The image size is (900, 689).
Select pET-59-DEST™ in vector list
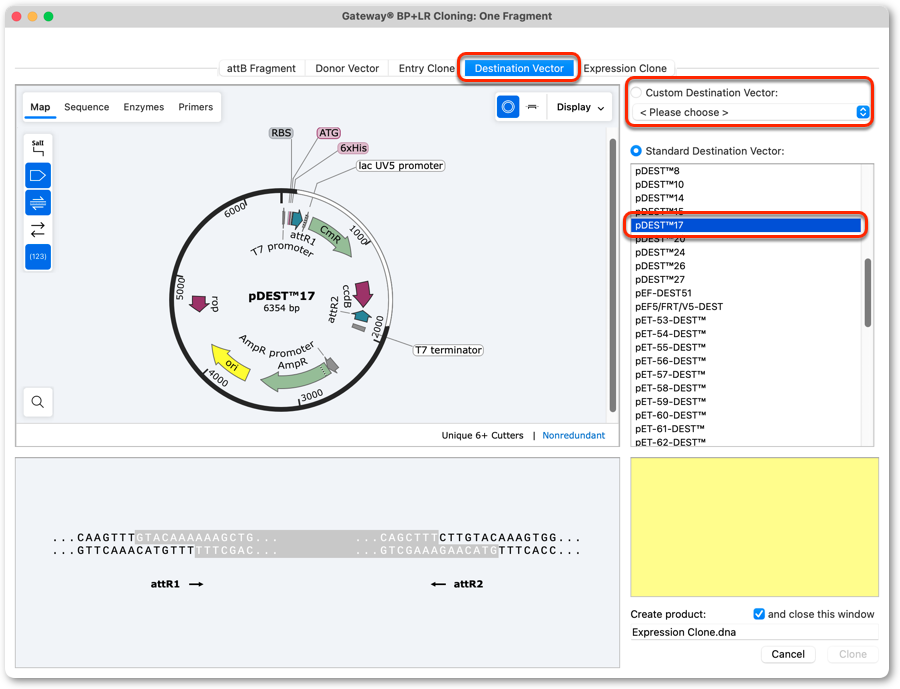(x=746, y=402)
